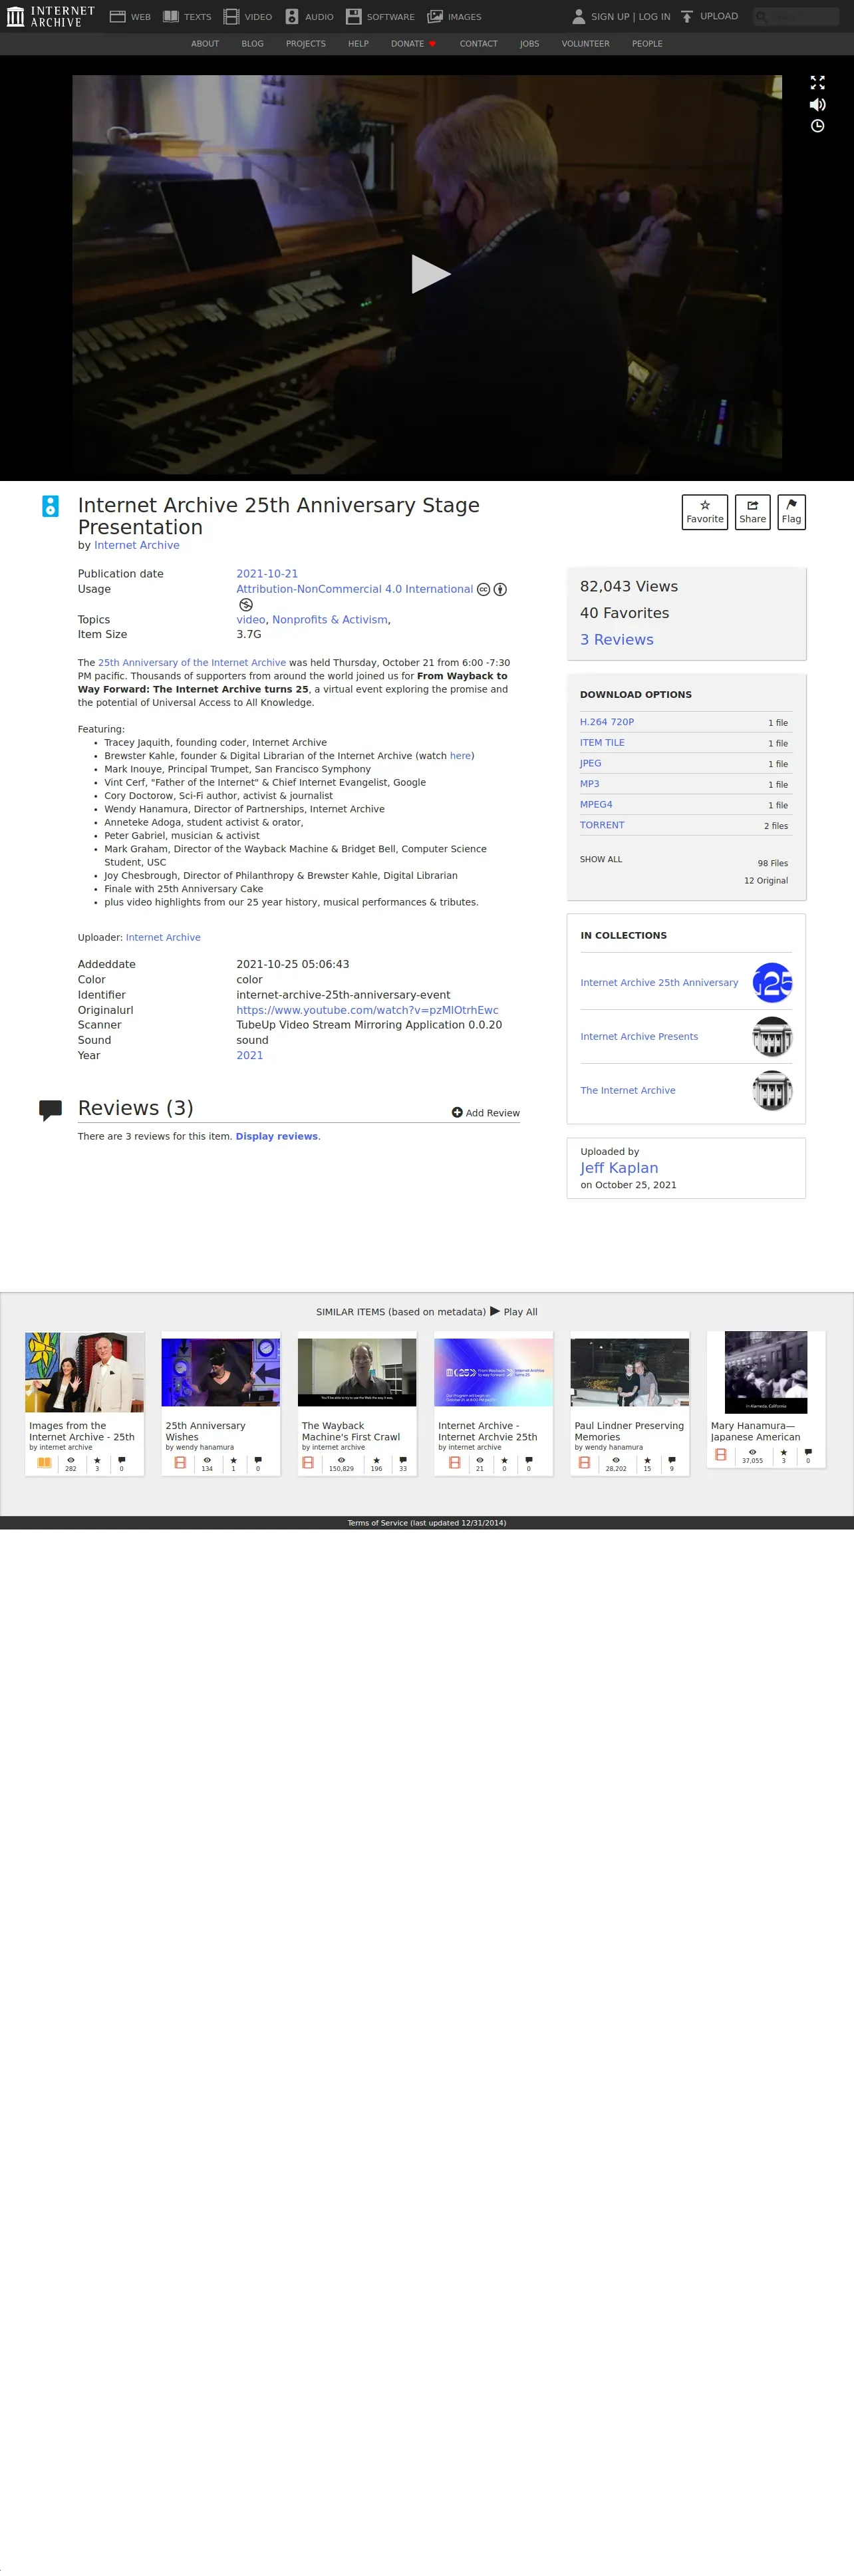The image size is (854, 2576).
Task: Open the 25th Anniversary of the Internet Archive link
Action: (x=192, y=663)
